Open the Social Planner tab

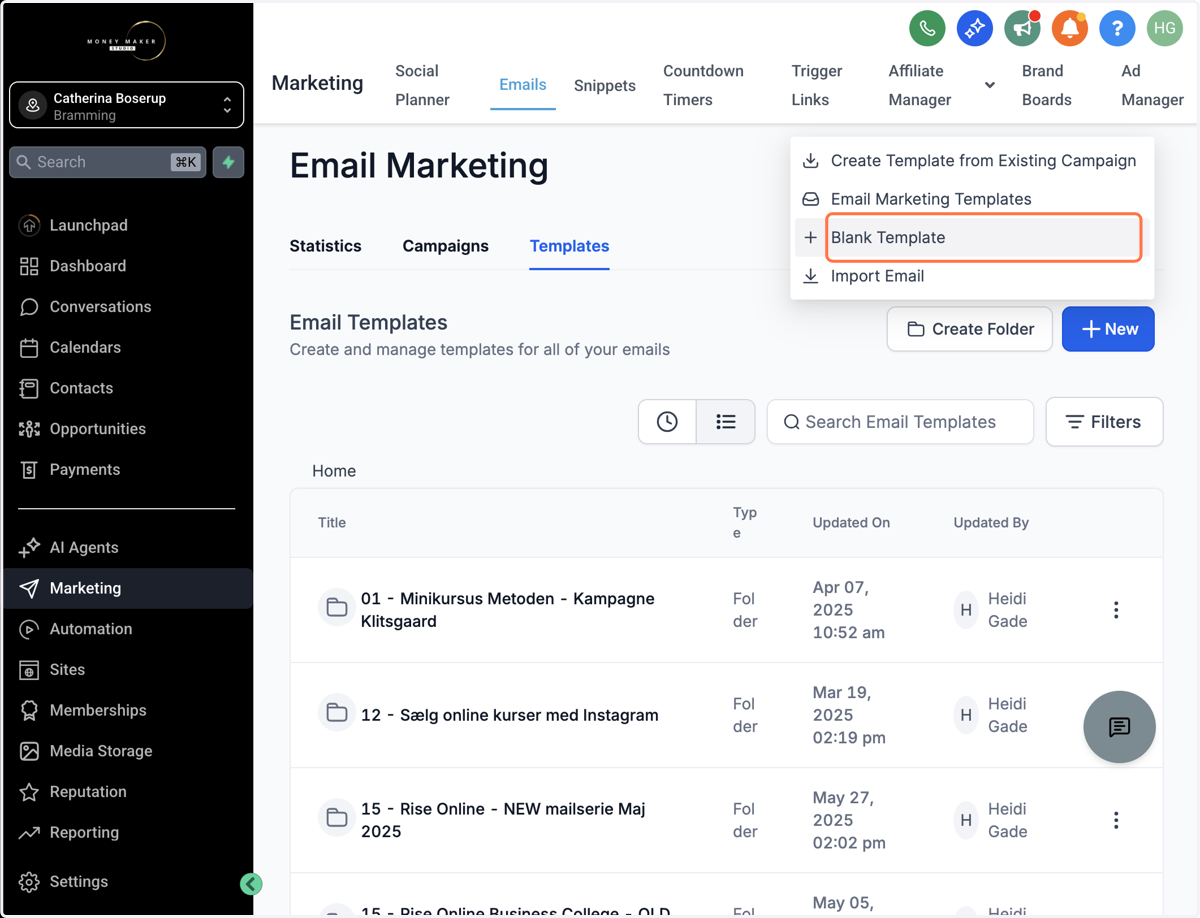point(422,85)
